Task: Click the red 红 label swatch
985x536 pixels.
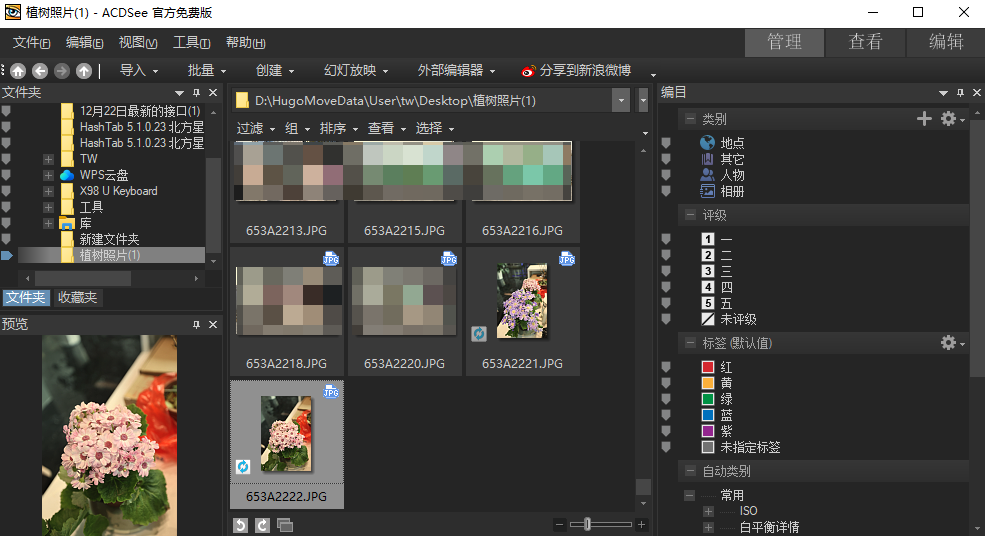Action: 708,367
